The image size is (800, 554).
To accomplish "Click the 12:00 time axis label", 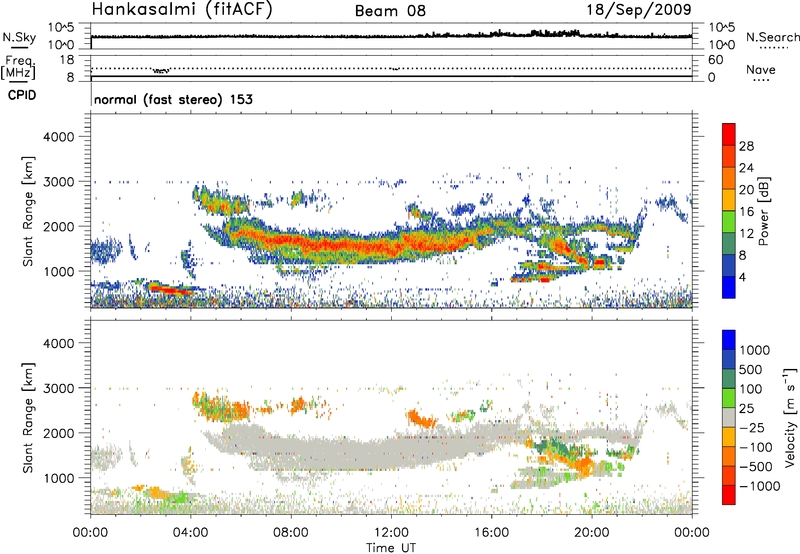I will (x=391, y=533).
